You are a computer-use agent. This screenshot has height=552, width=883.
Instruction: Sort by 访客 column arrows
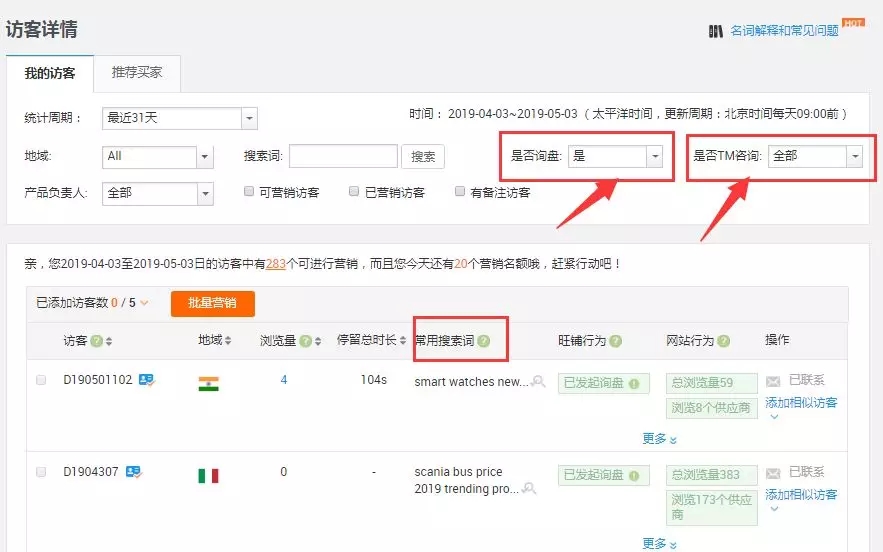pos(109,341)
